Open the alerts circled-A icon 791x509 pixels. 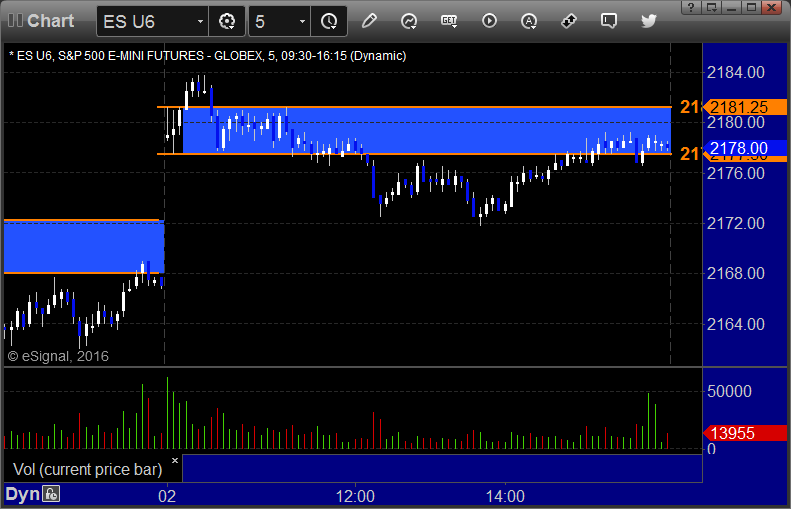click(x=529, y=21)
